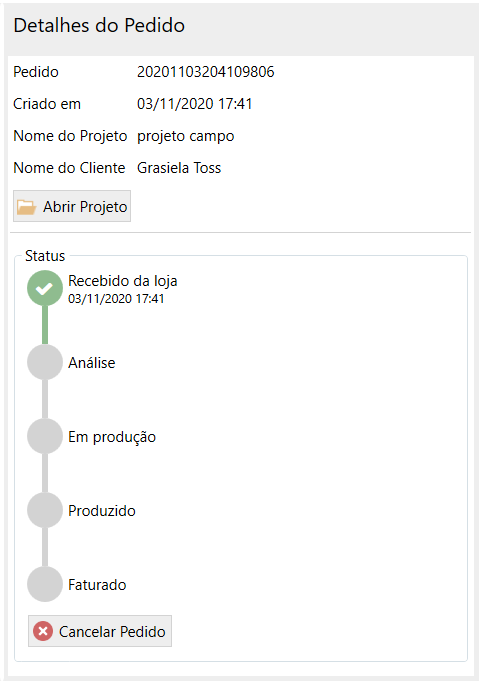Click the Recebido da loja timestamp
481x683 pixels.
(116, 299)
